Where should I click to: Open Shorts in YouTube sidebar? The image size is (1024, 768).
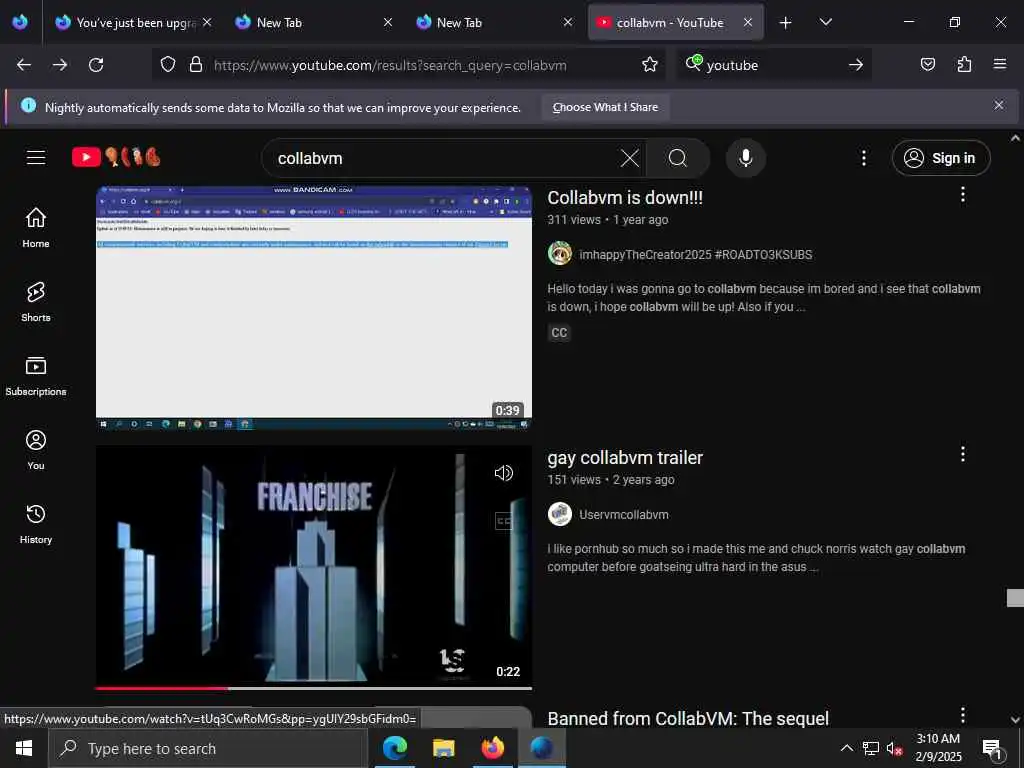pos(36,302)
